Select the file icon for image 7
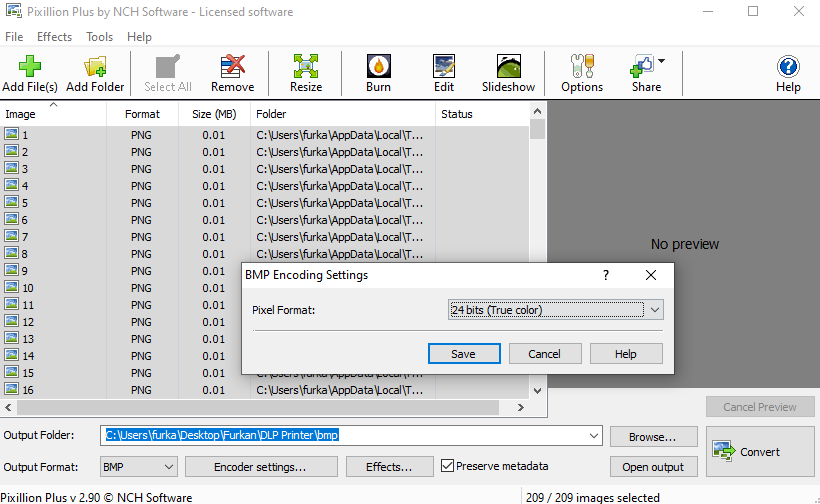 tap(12, 236)
